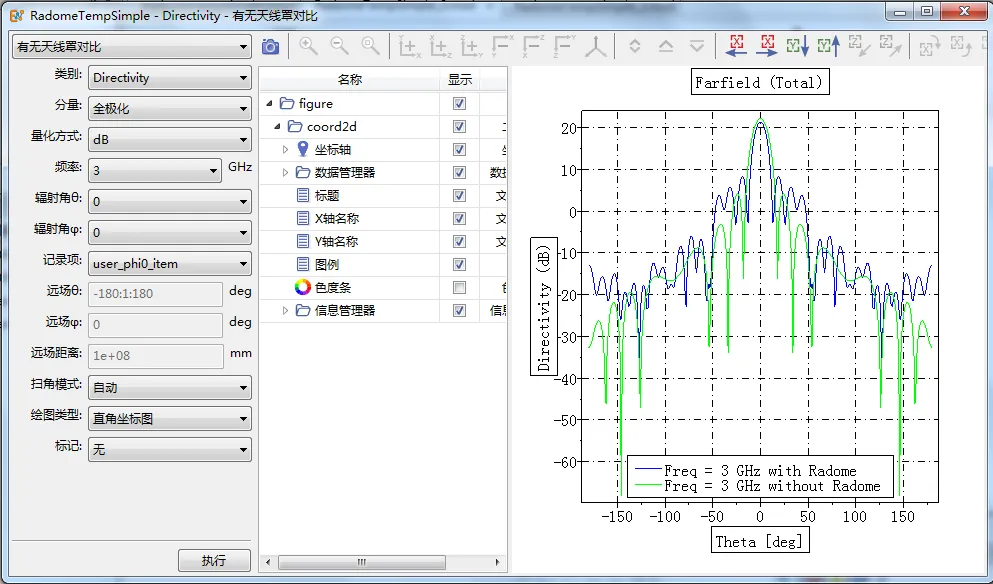Expand the 坐标轴 tree node
The height and width of the screenshot is (584, 993).
[285, 149]
